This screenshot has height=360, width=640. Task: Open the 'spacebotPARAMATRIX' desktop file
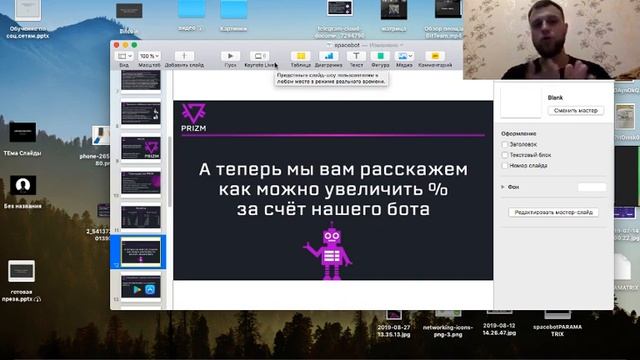[558, 324]
